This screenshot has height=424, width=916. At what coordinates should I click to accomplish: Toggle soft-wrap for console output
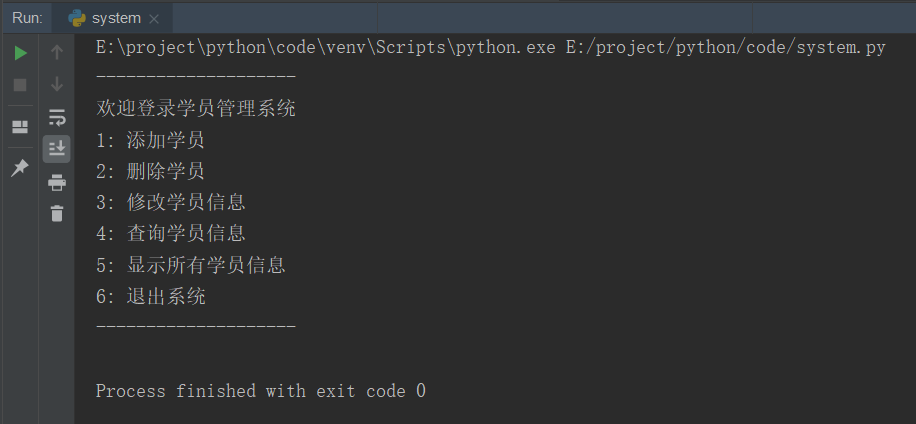point(57,117)
